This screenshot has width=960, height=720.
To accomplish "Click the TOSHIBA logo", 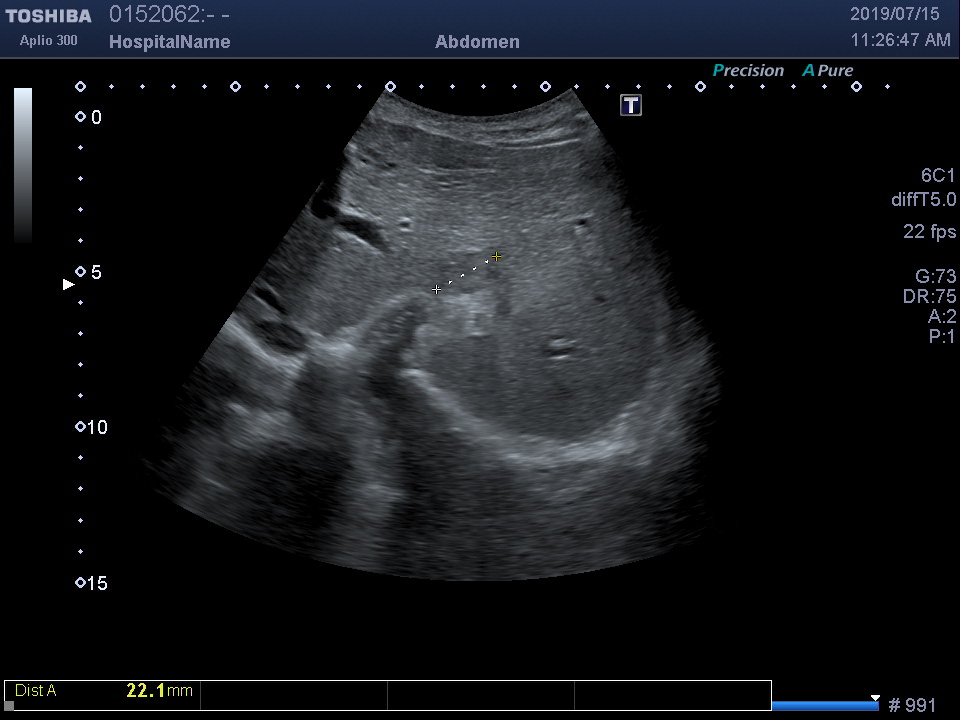I will (x=48, y=16).
